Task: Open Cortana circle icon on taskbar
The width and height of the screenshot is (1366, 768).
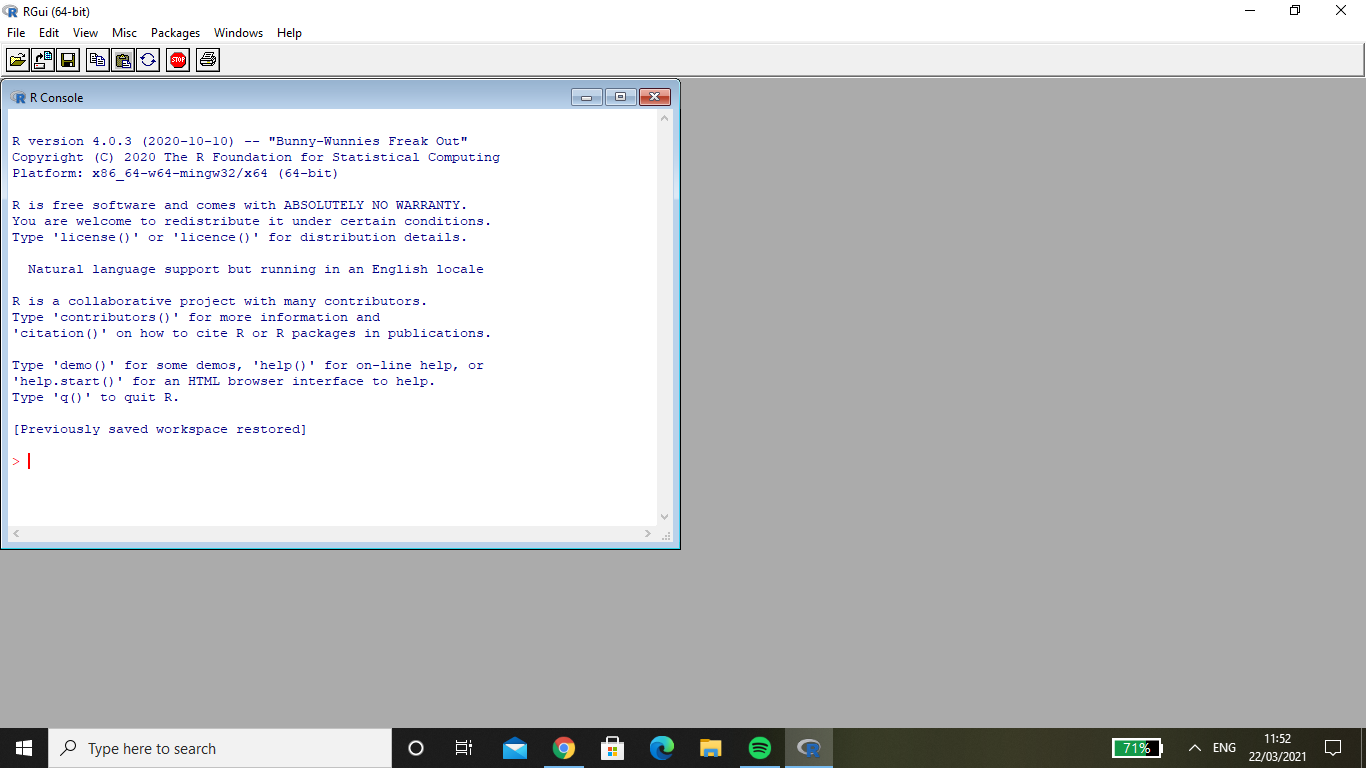Action: pyautogui.click(x=416, y=748)
